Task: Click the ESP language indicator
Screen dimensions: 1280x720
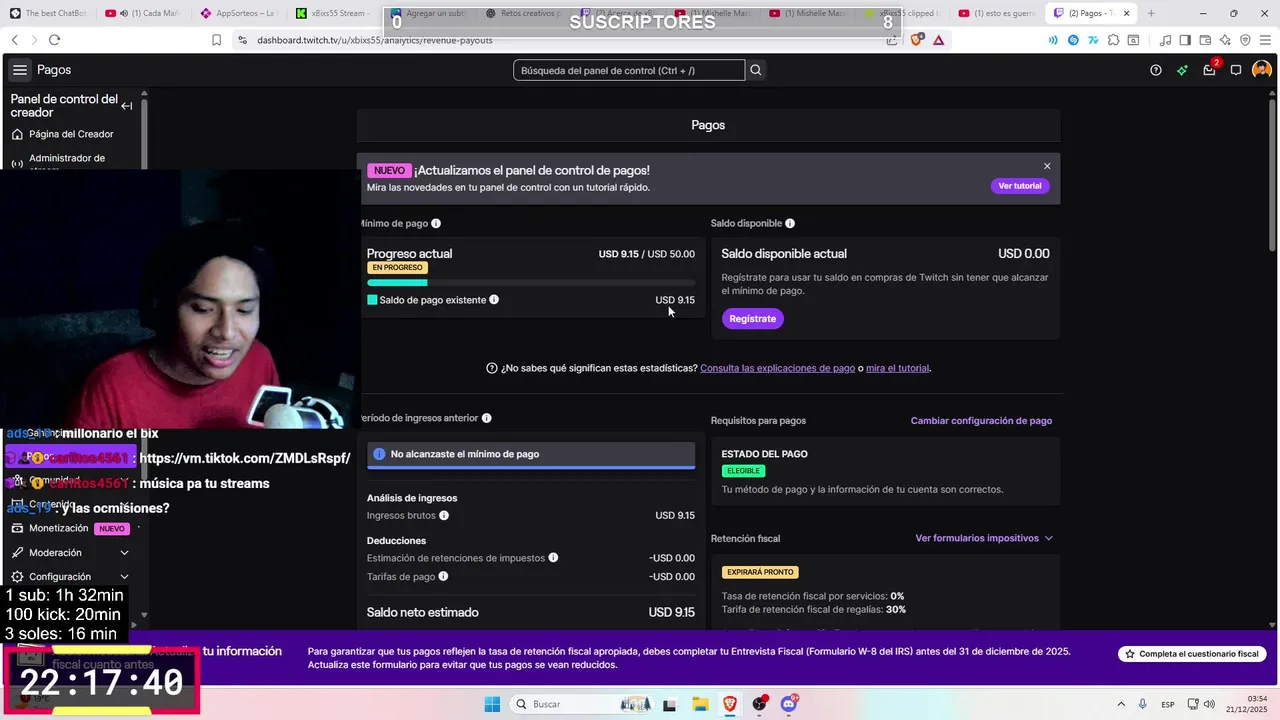Action: click(1168, 705)
